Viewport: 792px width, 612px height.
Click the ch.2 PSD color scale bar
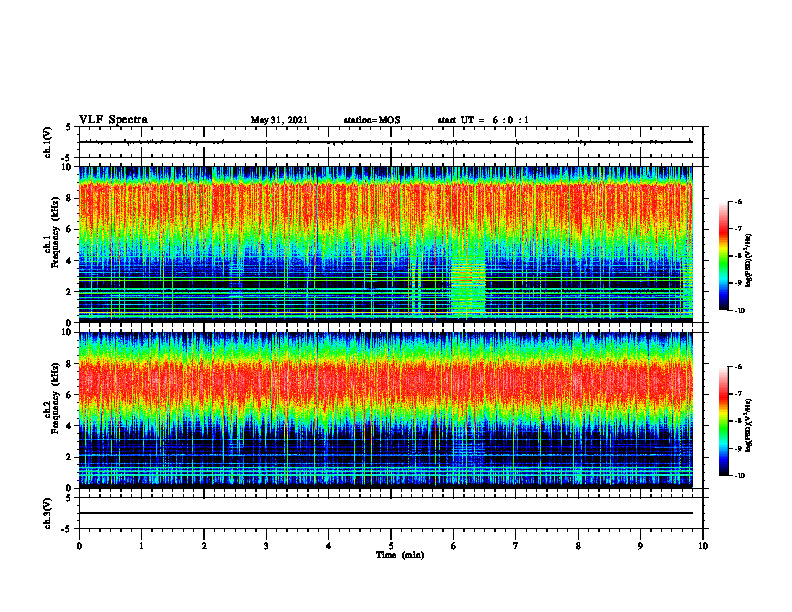click(723, 421)
